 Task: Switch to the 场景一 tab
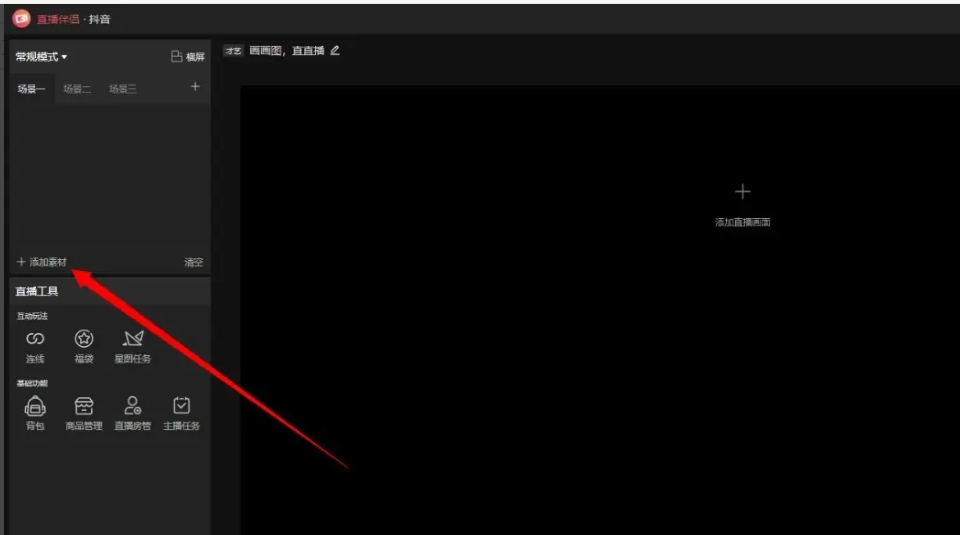(31, 89)
